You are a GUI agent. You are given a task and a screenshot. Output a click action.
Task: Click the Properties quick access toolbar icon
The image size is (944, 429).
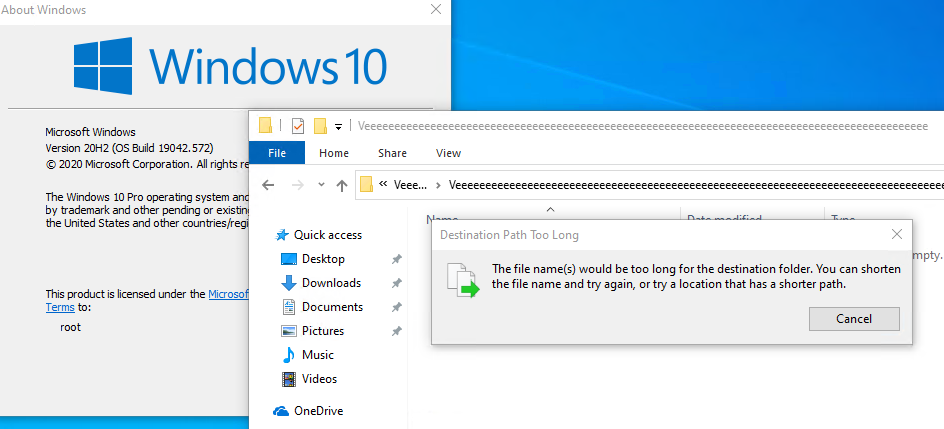[x=298, y=126]
